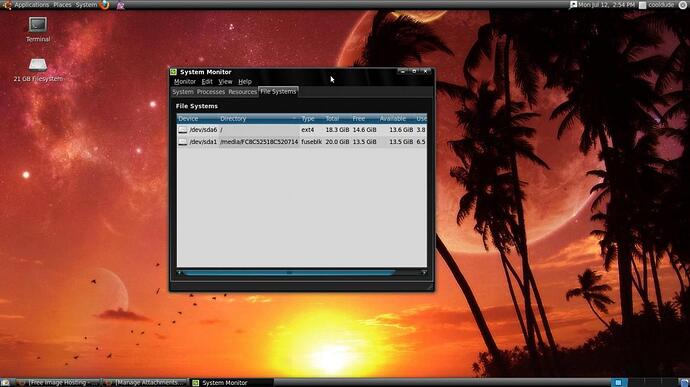Open the Applications menu
The image size is (690, 387).
[31, 5]
